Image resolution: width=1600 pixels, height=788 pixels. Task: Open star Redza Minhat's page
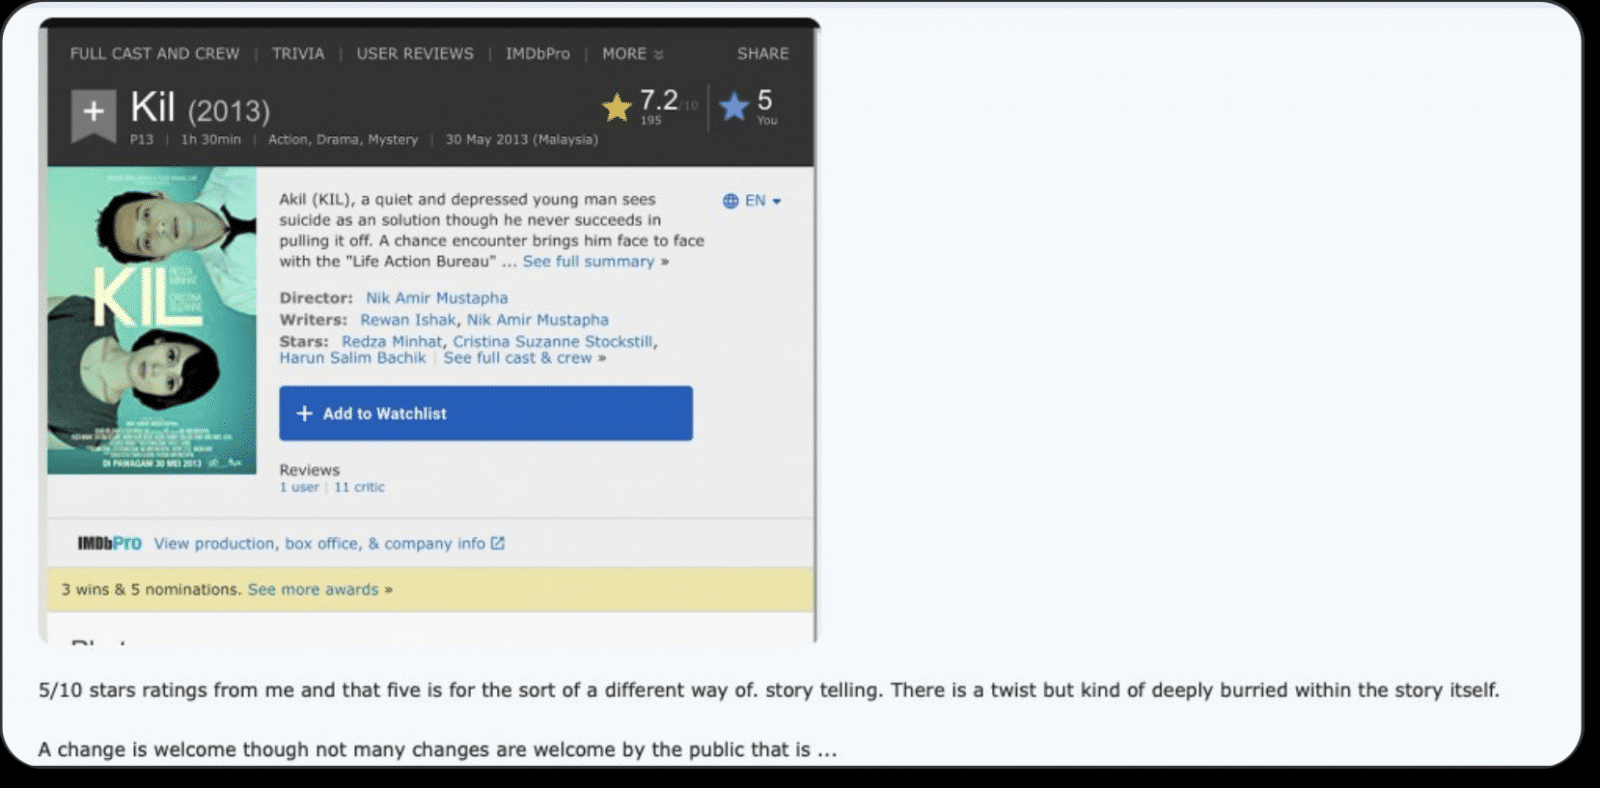pyautogui.click(x=391, y=341)
